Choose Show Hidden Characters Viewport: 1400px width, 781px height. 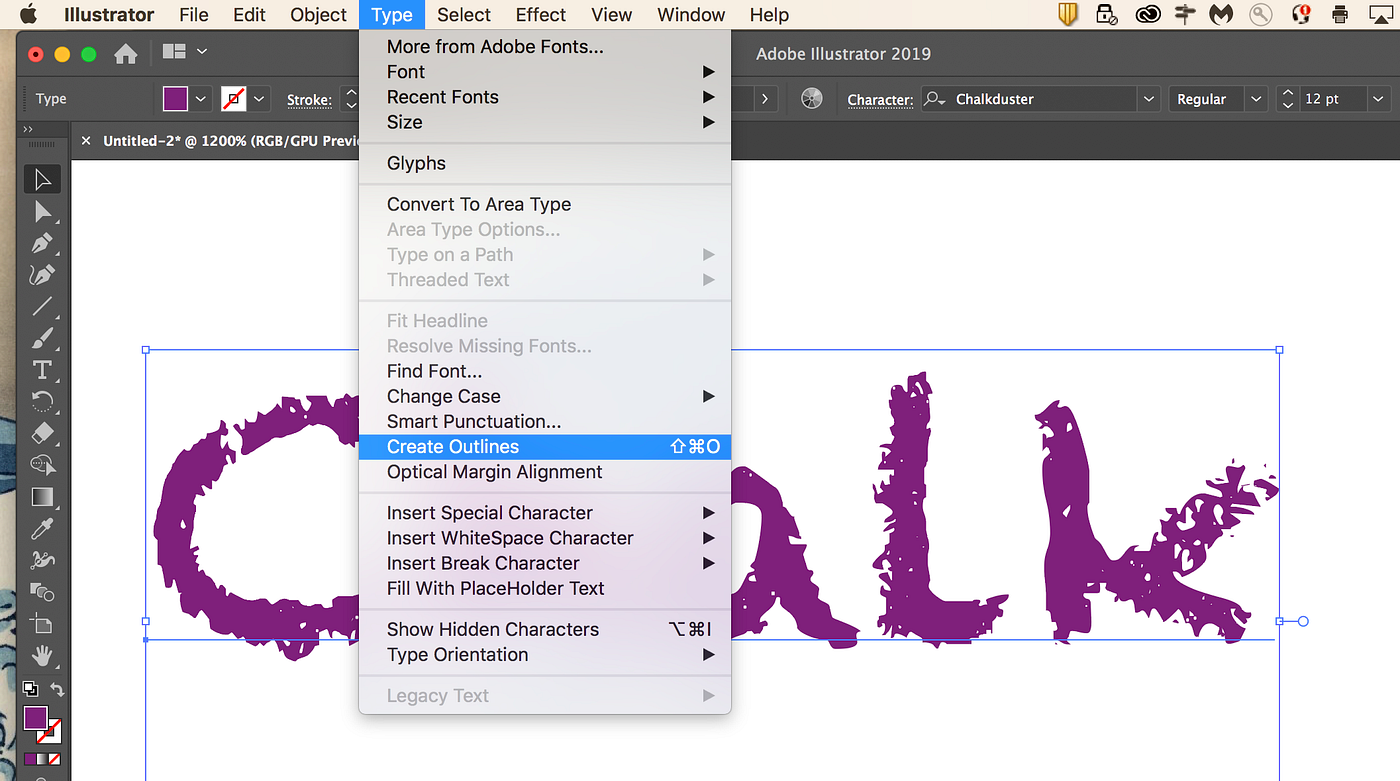(545, 629)
